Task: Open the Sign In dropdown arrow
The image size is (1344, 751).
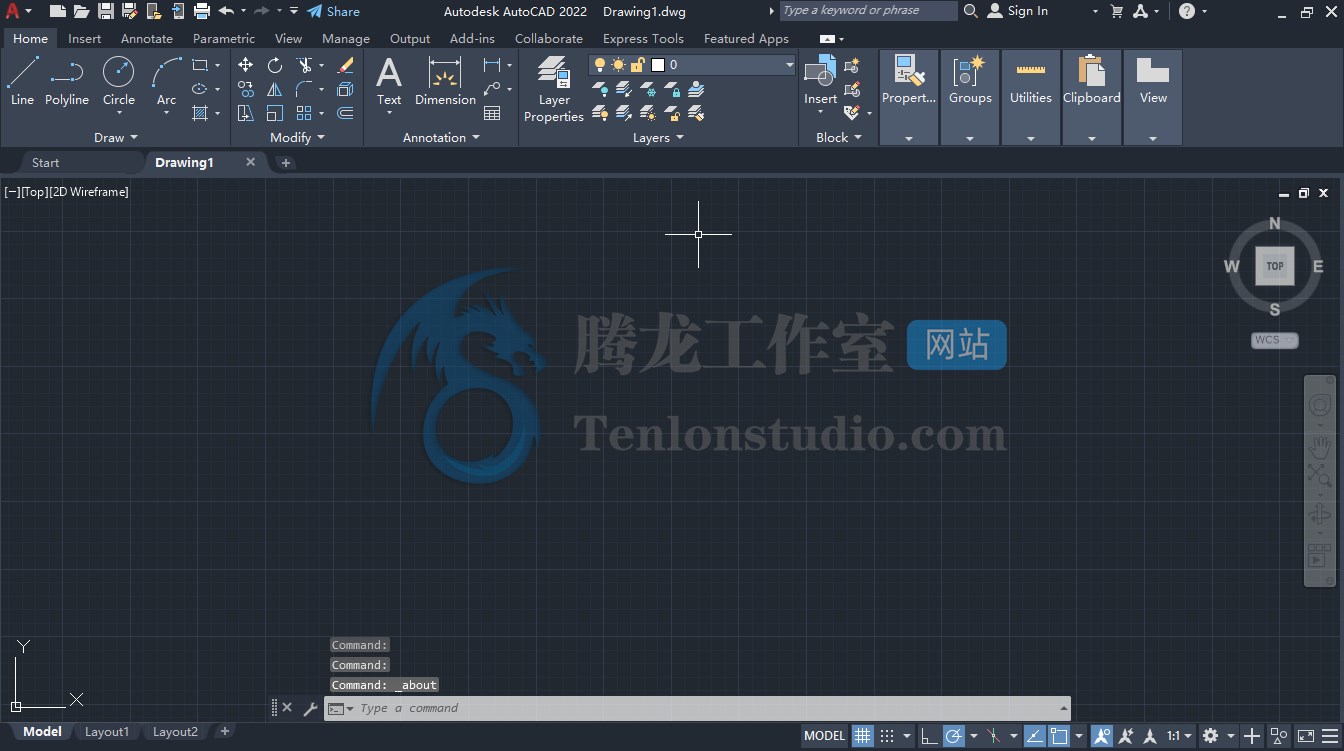Action: point(1095,11)
